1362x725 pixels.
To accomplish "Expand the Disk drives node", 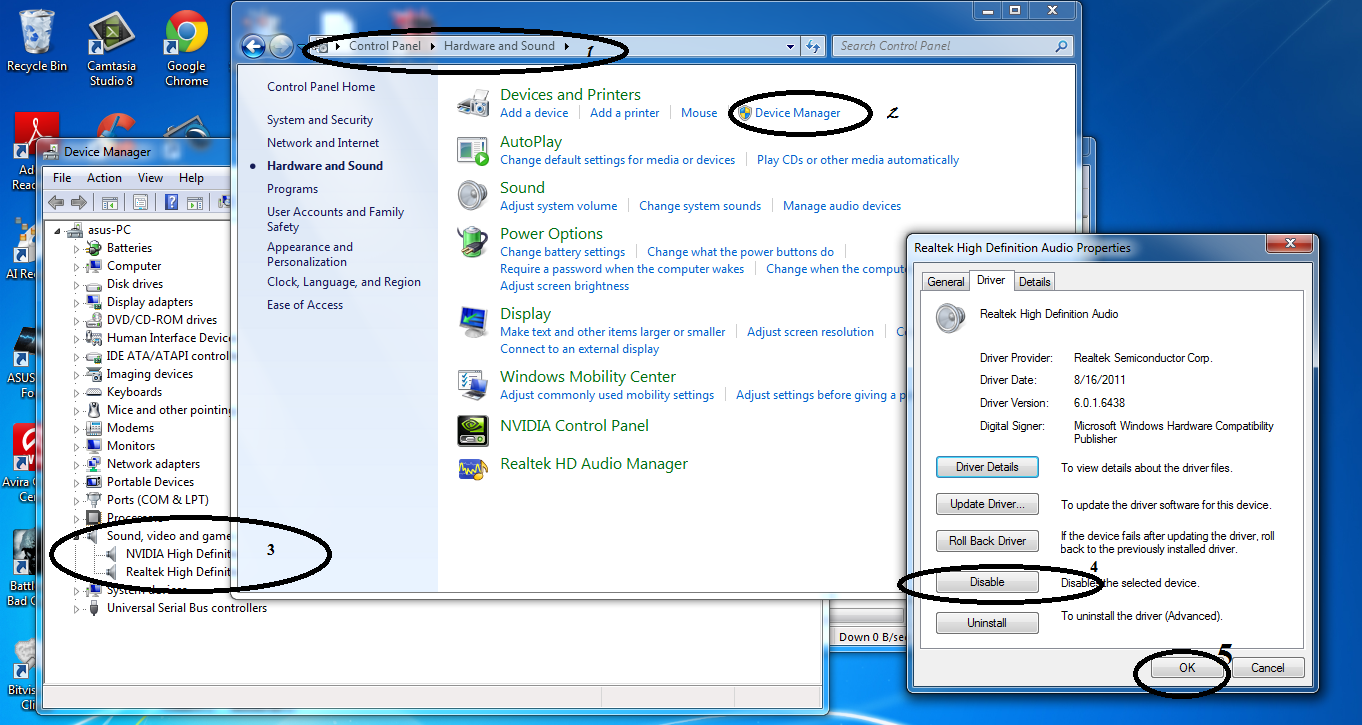I will click(76, 285).
